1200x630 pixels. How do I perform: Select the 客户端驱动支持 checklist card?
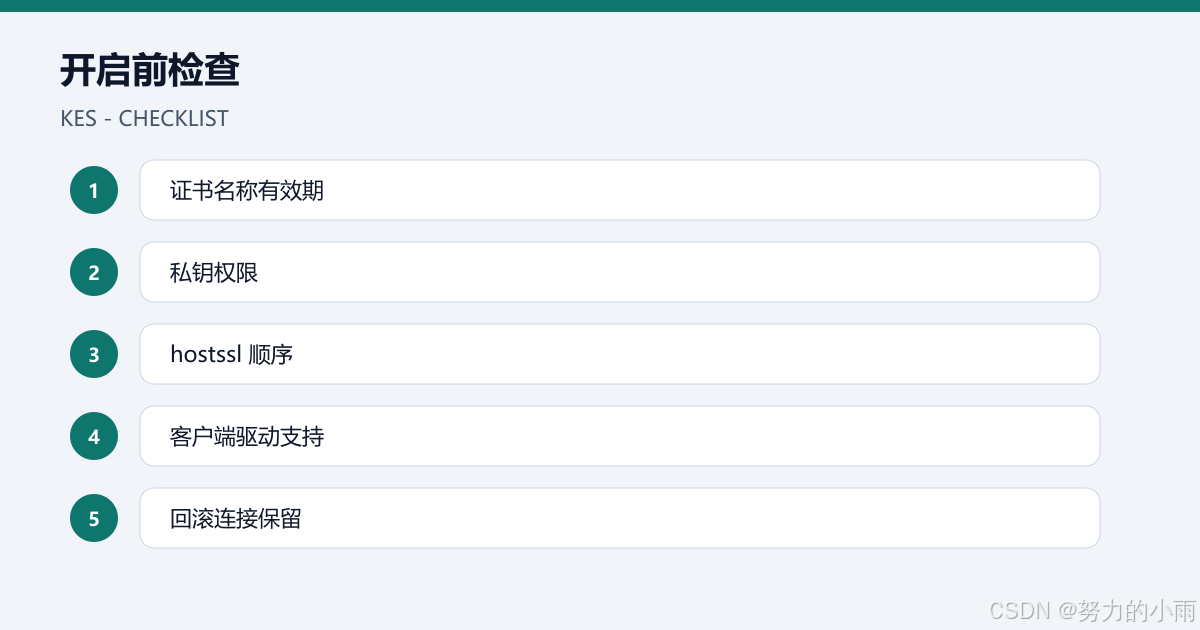(620, 436)
